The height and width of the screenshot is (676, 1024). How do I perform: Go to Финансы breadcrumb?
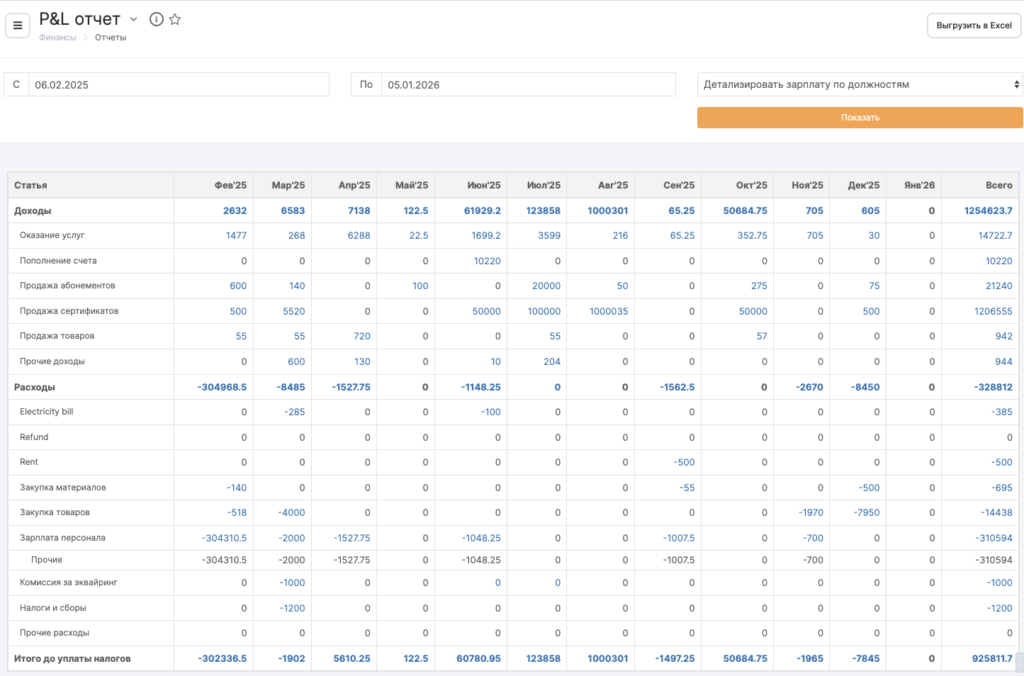point(57,38)
